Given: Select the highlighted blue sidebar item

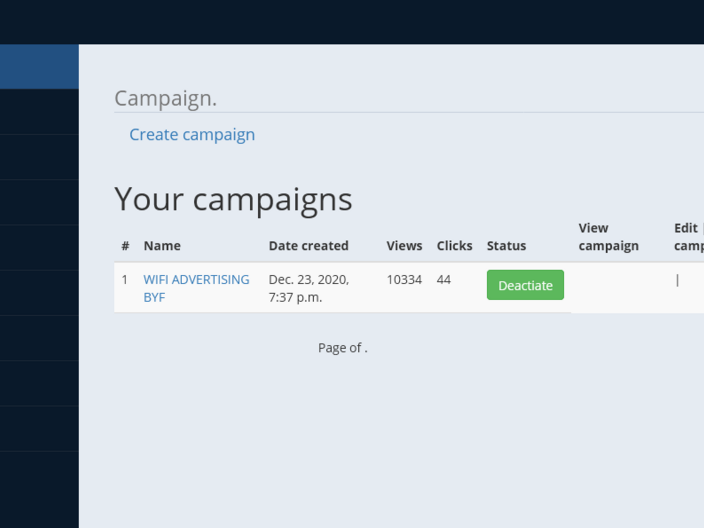Looking at the screenshot, I should click(x=39, y=67).
